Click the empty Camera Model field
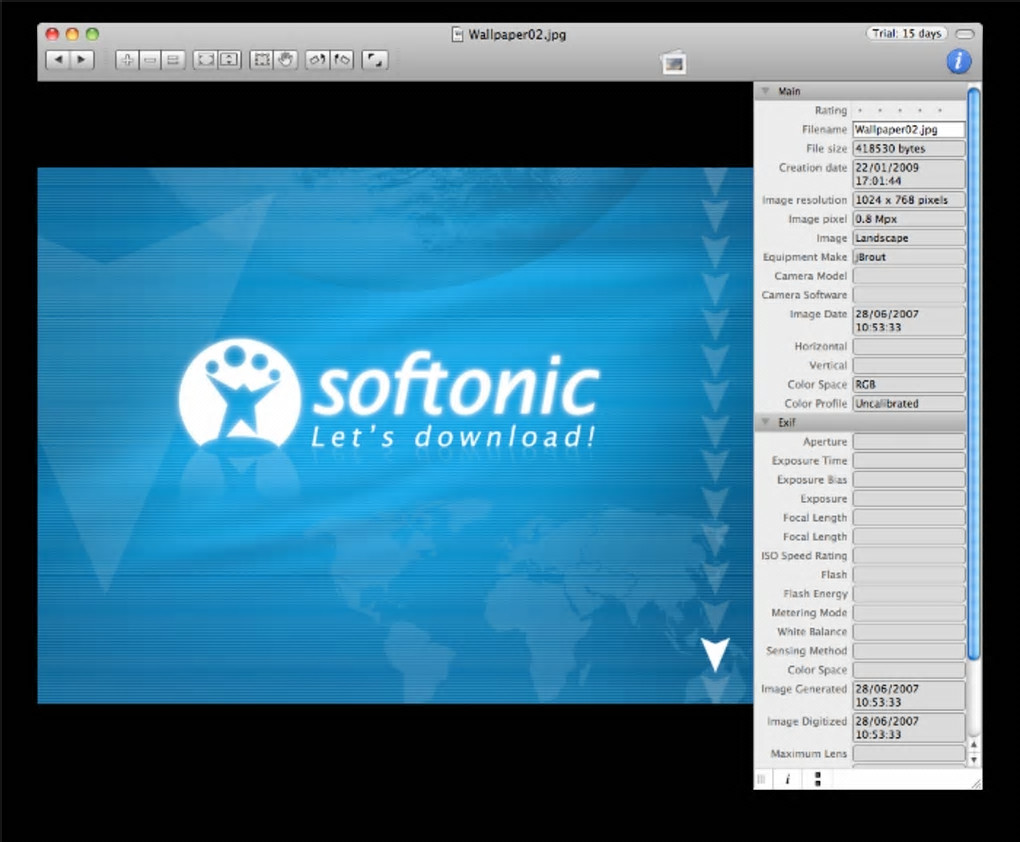The height and width of the screenshot is (842, 1020). click(909, 276)
